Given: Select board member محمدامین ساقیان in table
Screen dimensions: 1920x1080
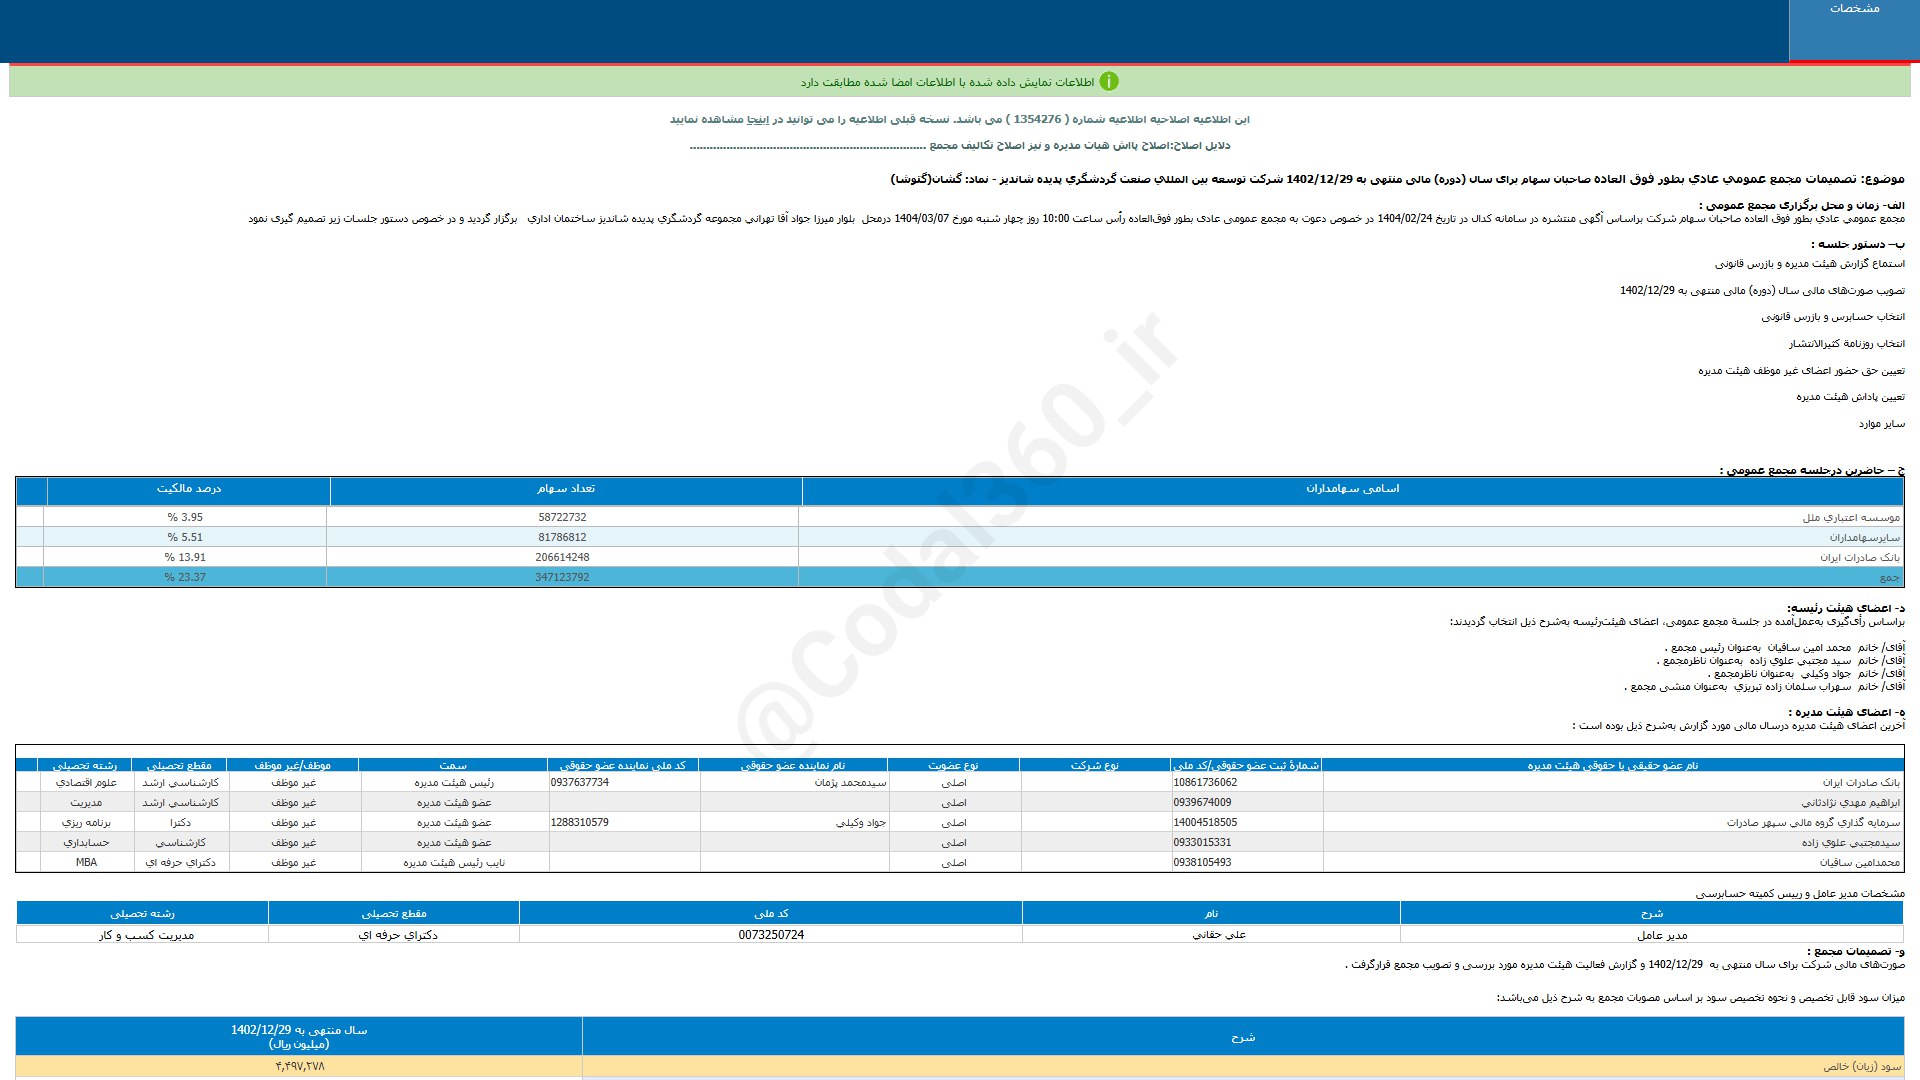Looking at the screenshot, I should pyautogui.click(x=1860, y=863).
